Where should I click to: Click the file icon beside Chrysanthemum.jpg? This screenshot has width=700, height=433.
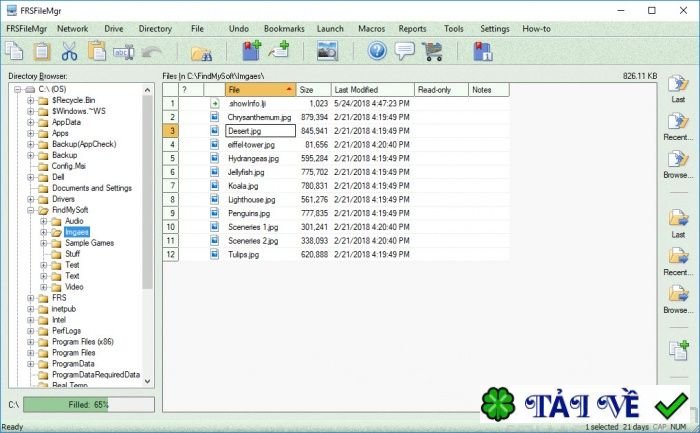pyautogui.click(x=215, y=117)
